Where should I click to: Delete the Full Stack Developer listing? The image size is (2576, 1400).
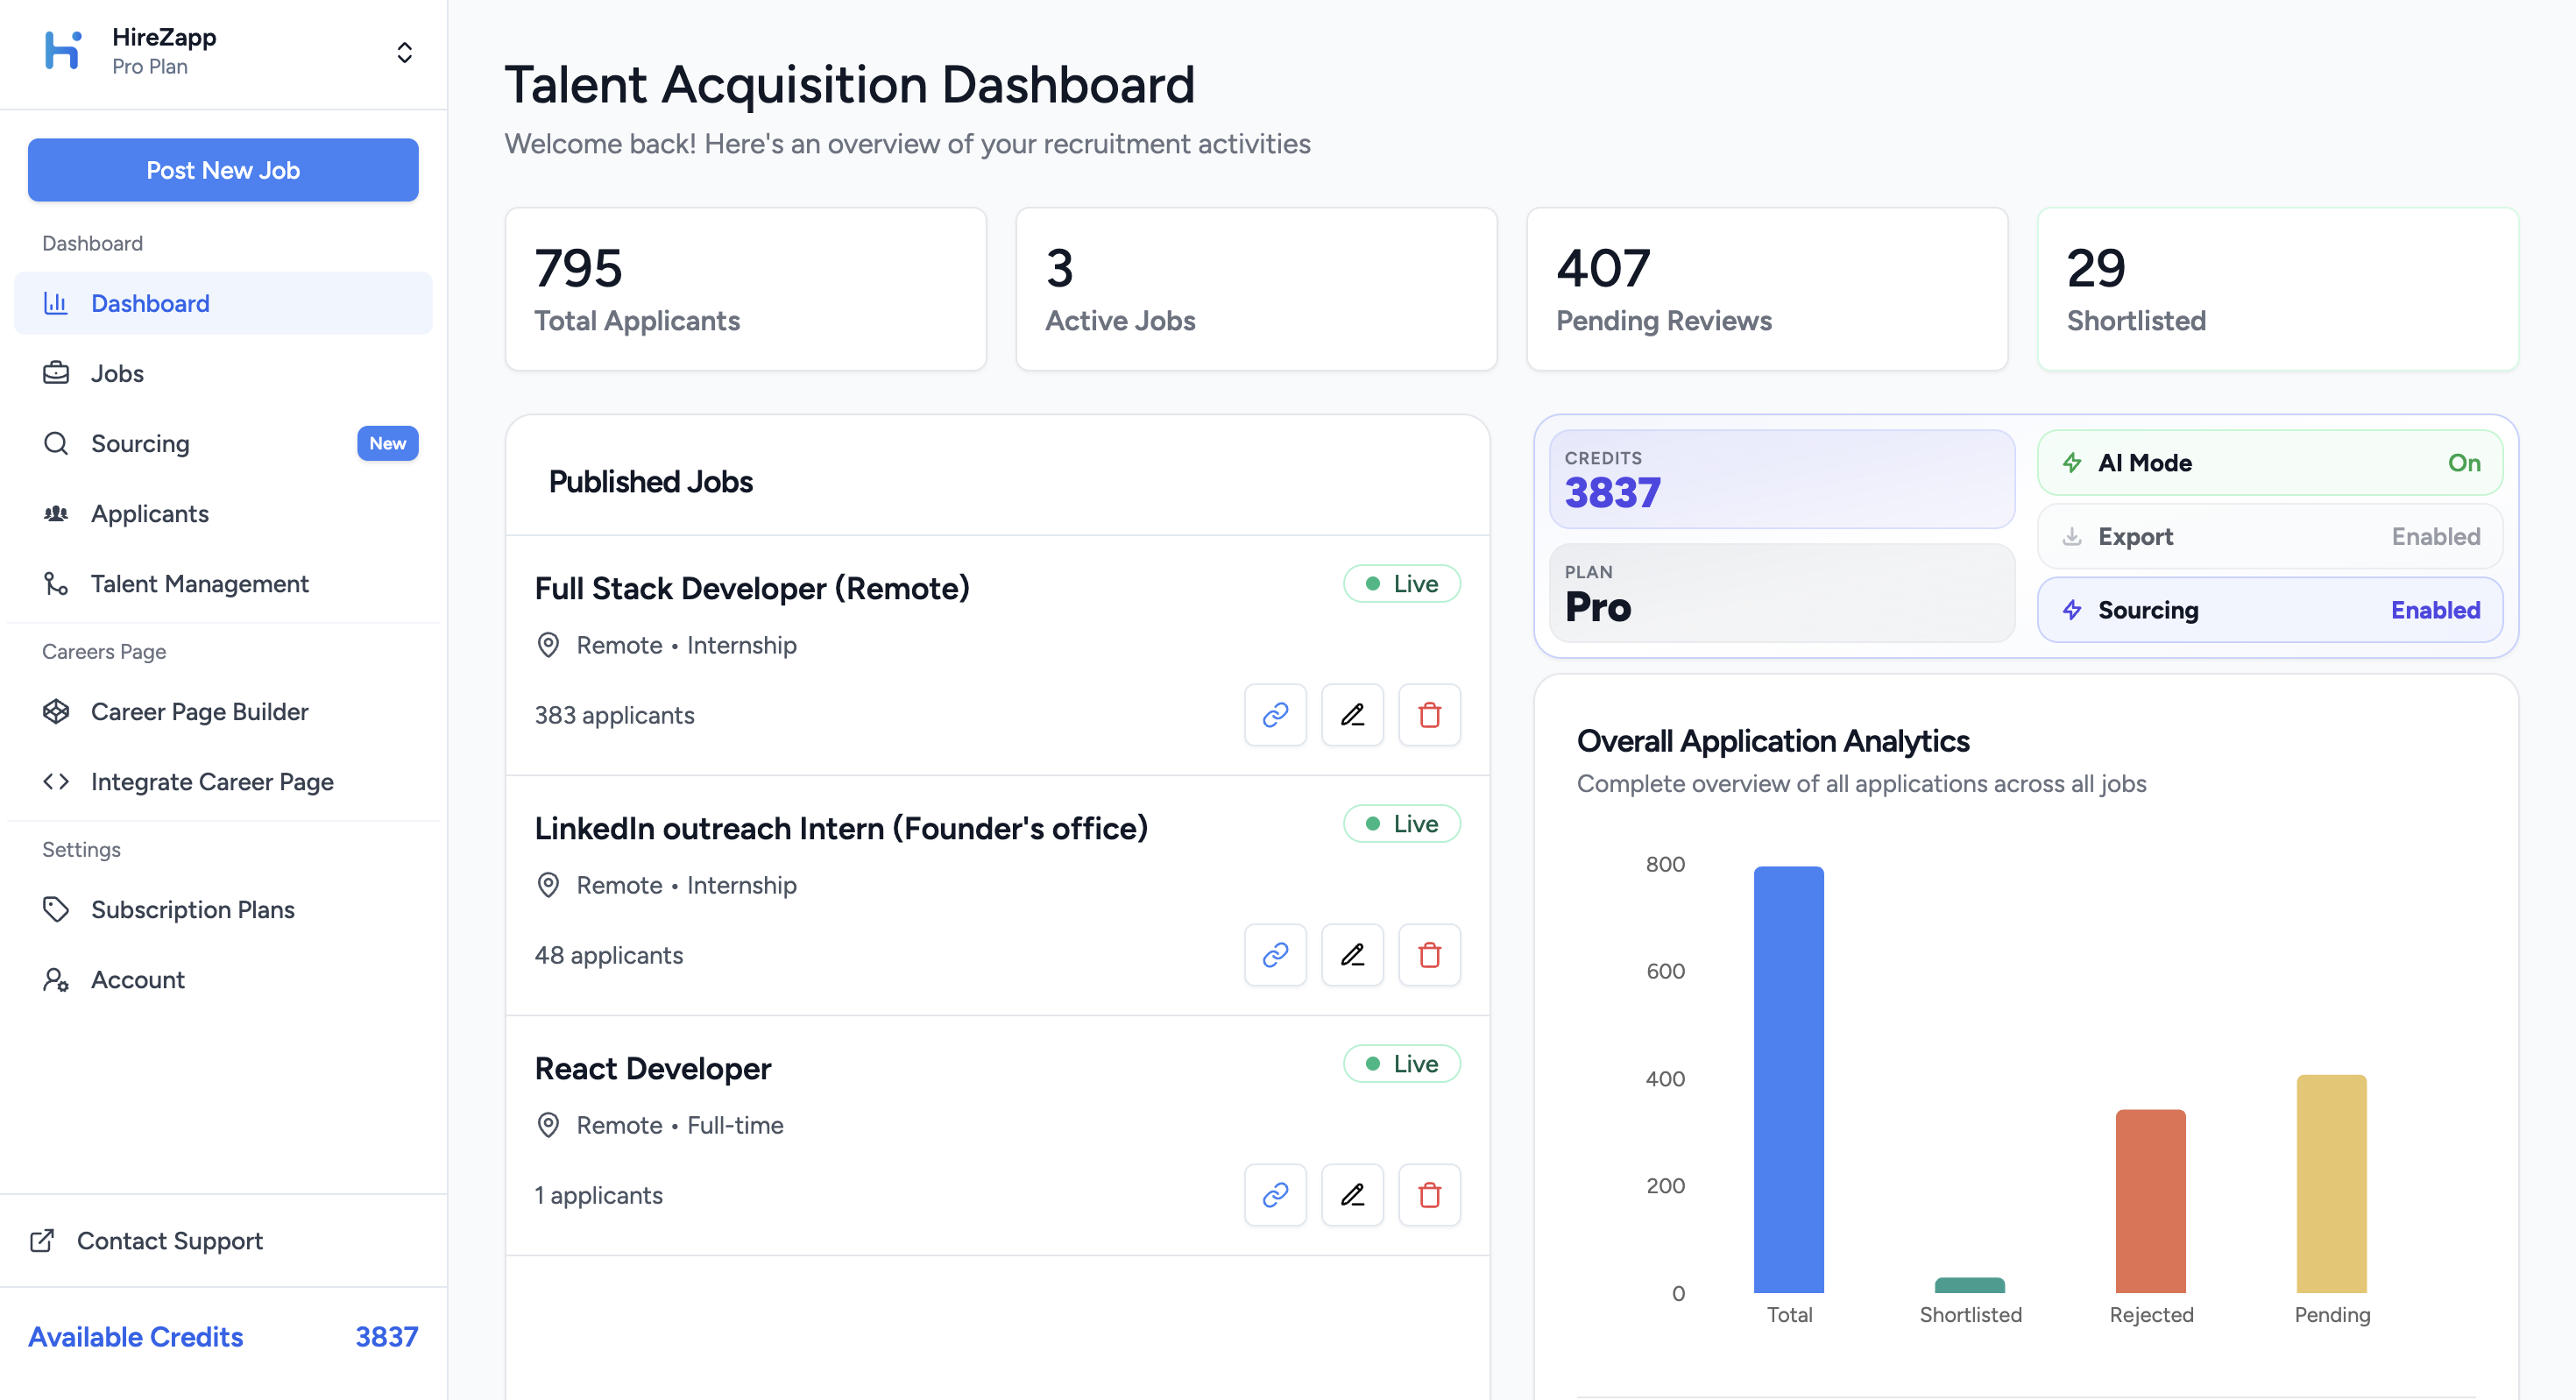(x=1429, y=715)
